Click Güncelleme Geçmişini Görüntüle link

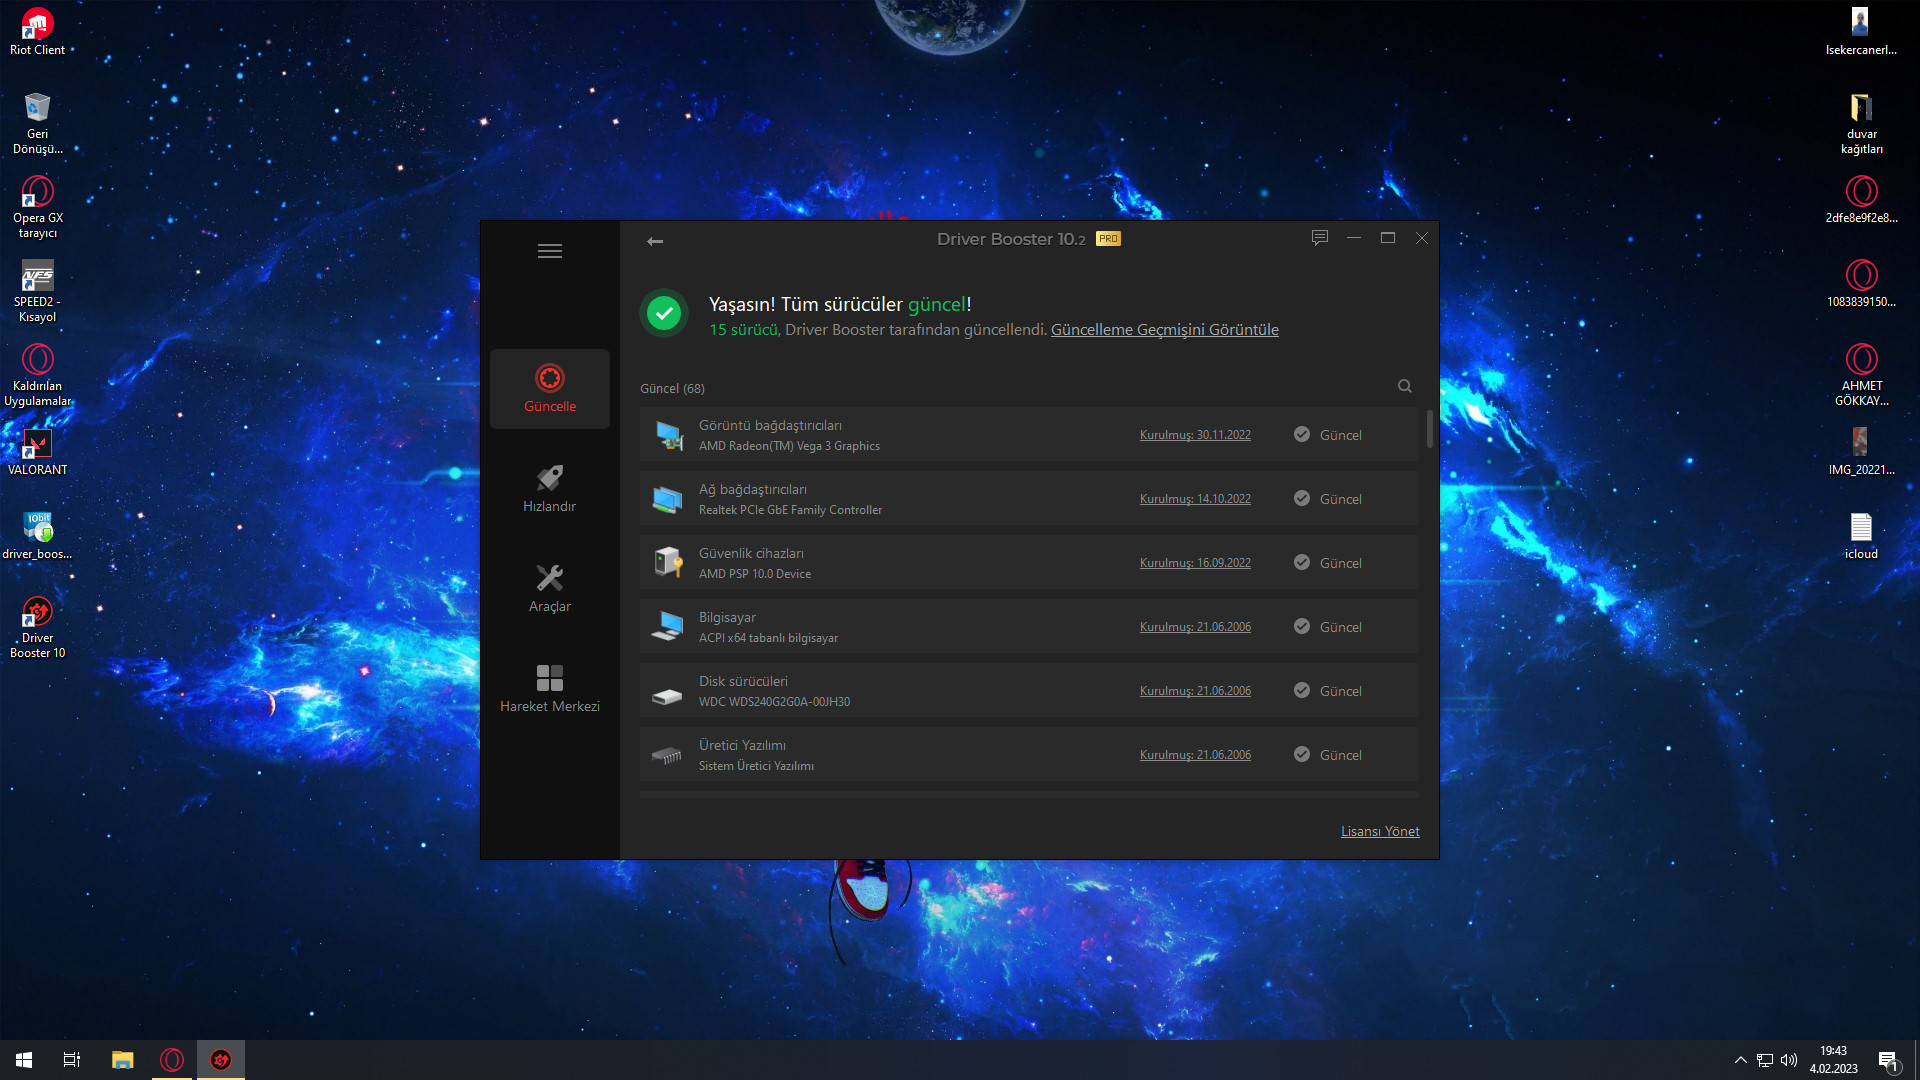coord(1164,330)
